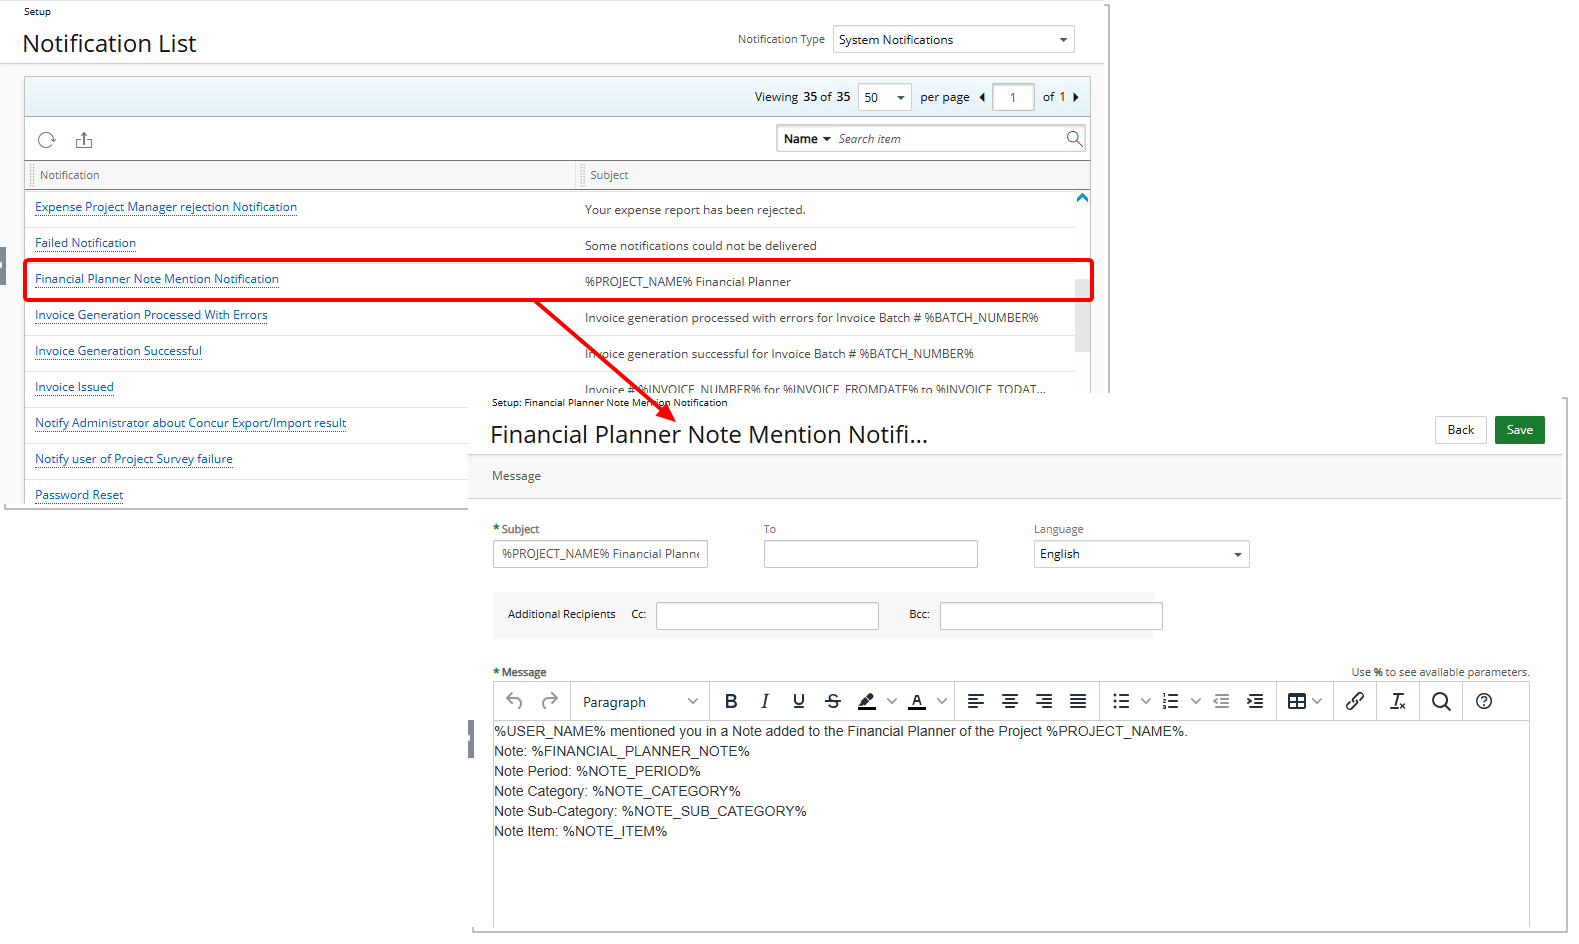Viewport: 1579px width, 944px height.
Task: Toggle italic formatting
Action: (x=765, y=701)
